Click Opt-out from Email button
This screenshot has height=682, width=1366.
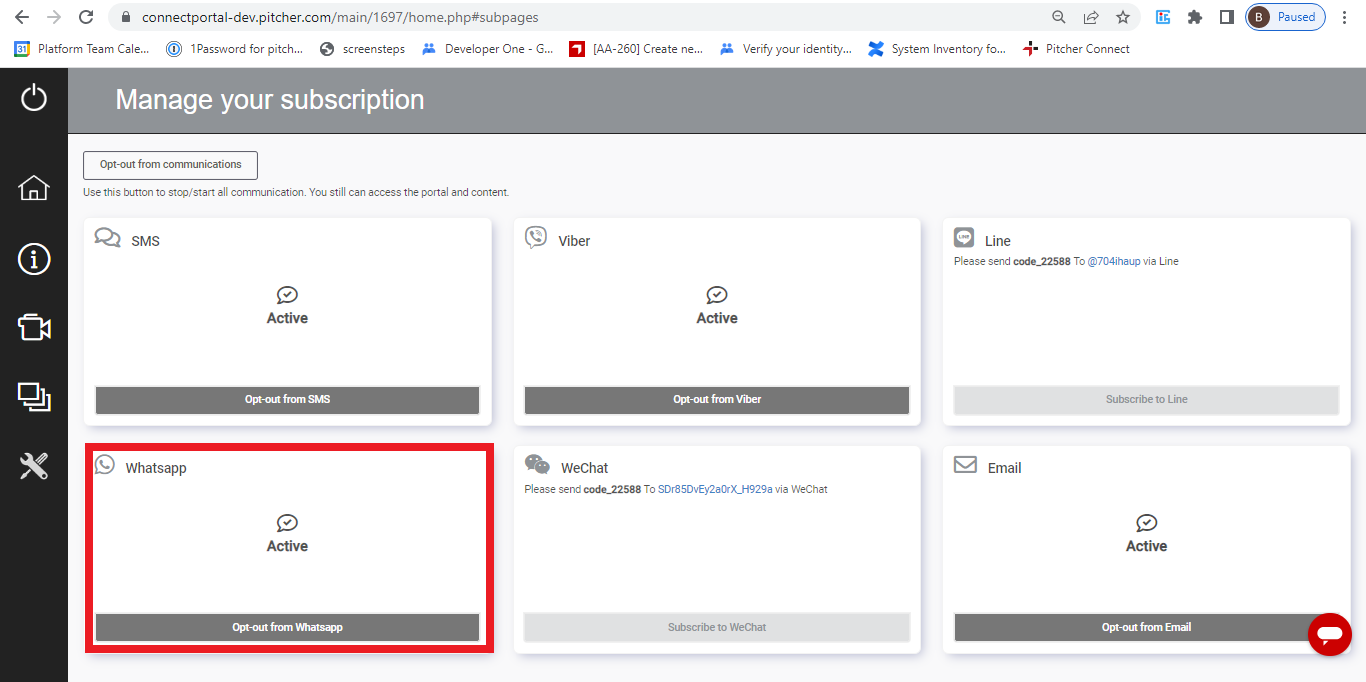pos(1146,627)
